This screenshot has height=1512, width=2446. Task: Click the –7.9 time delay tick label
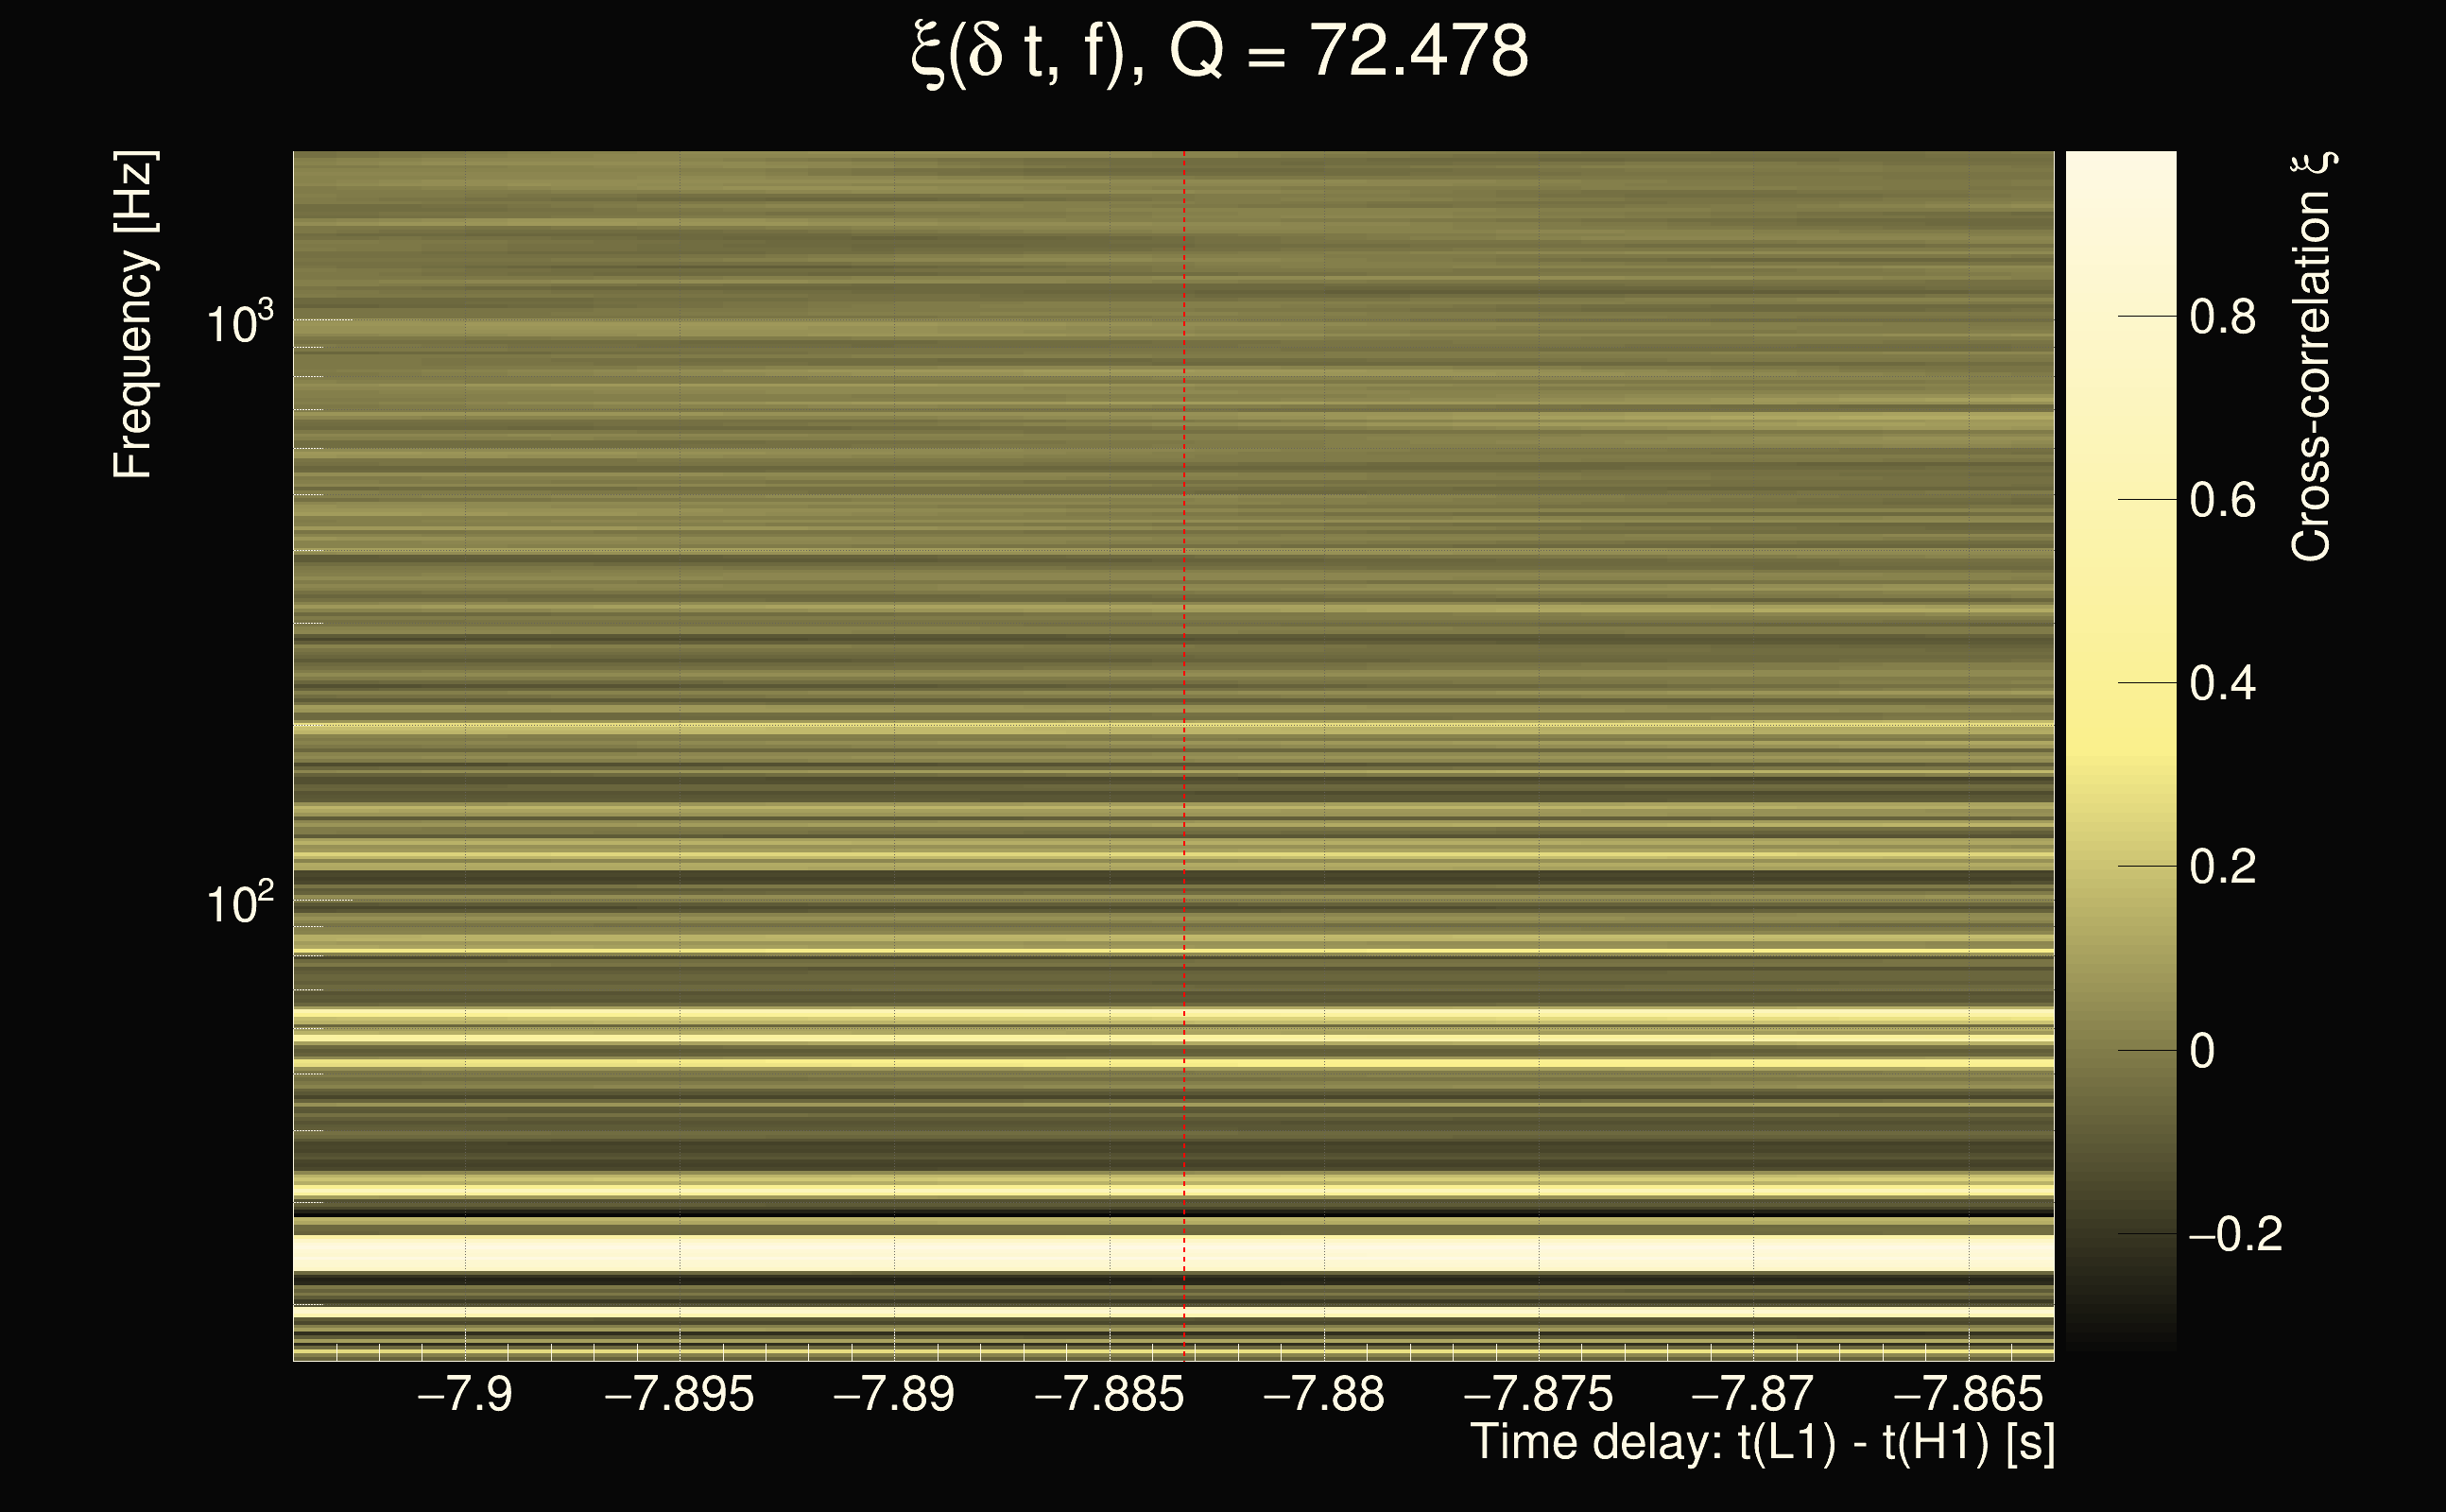click(464, 1394)
